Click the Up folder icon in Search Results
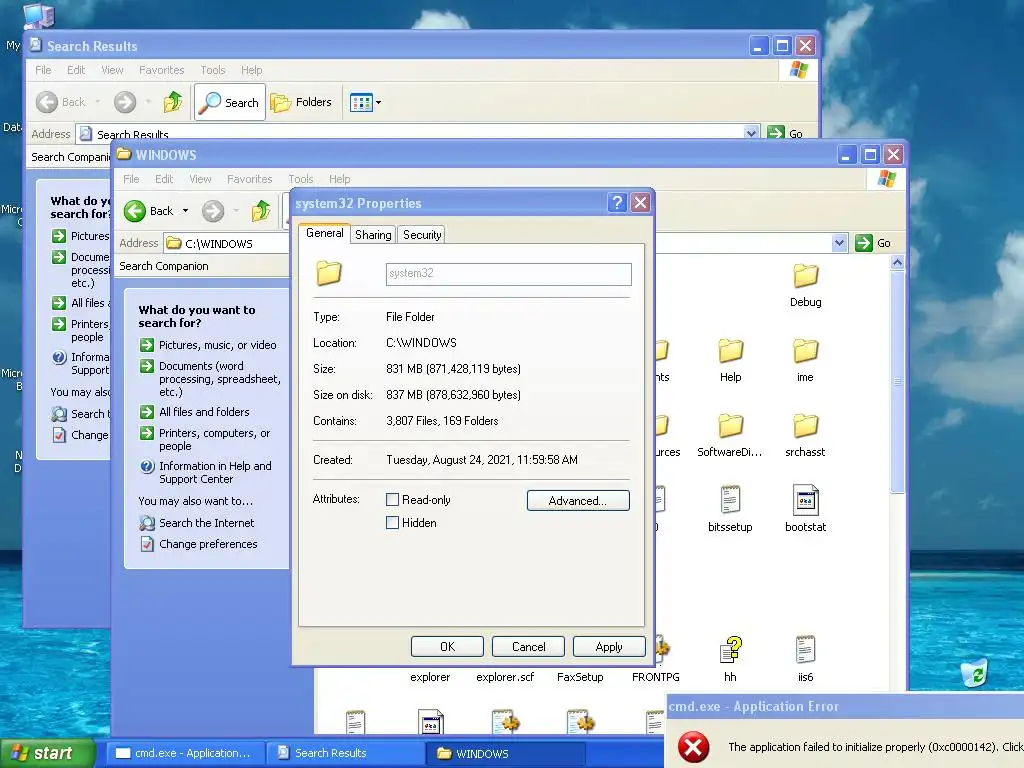Viewport: 1024px width, 768px height. tap(173, 102)
